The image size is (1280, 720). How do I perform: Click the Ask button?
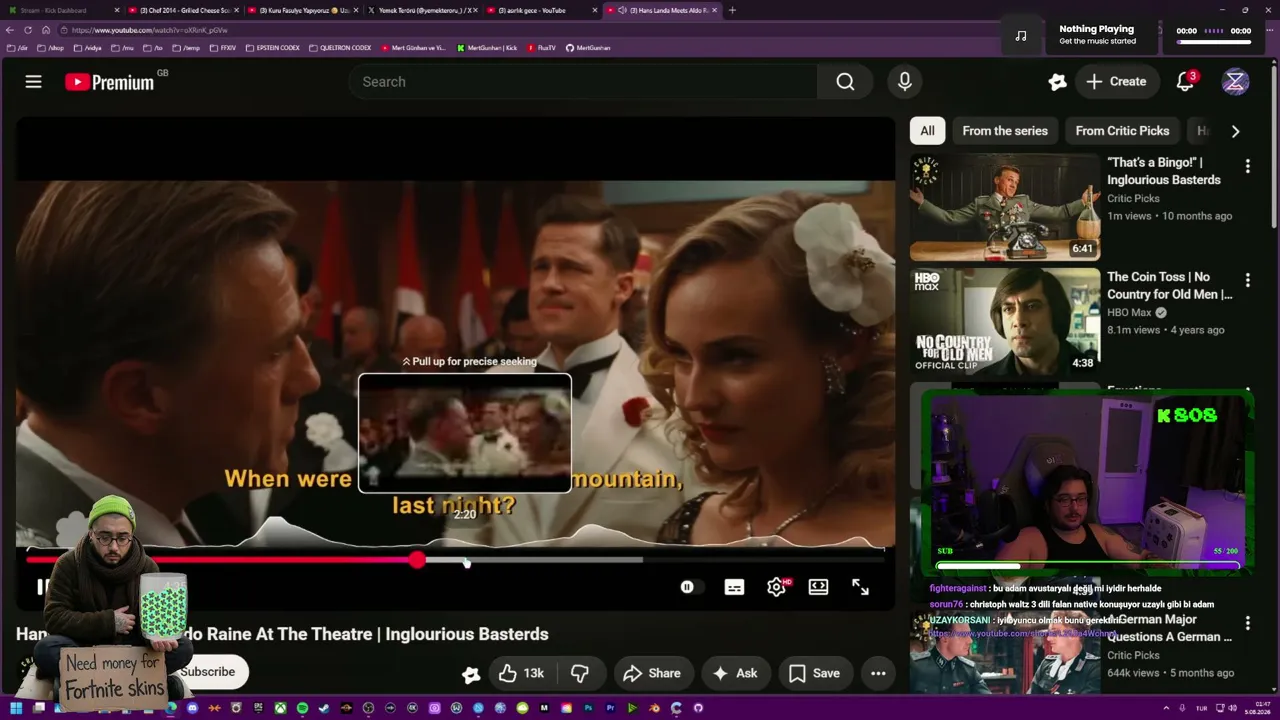pyautogui.click(x=735, y=673)
